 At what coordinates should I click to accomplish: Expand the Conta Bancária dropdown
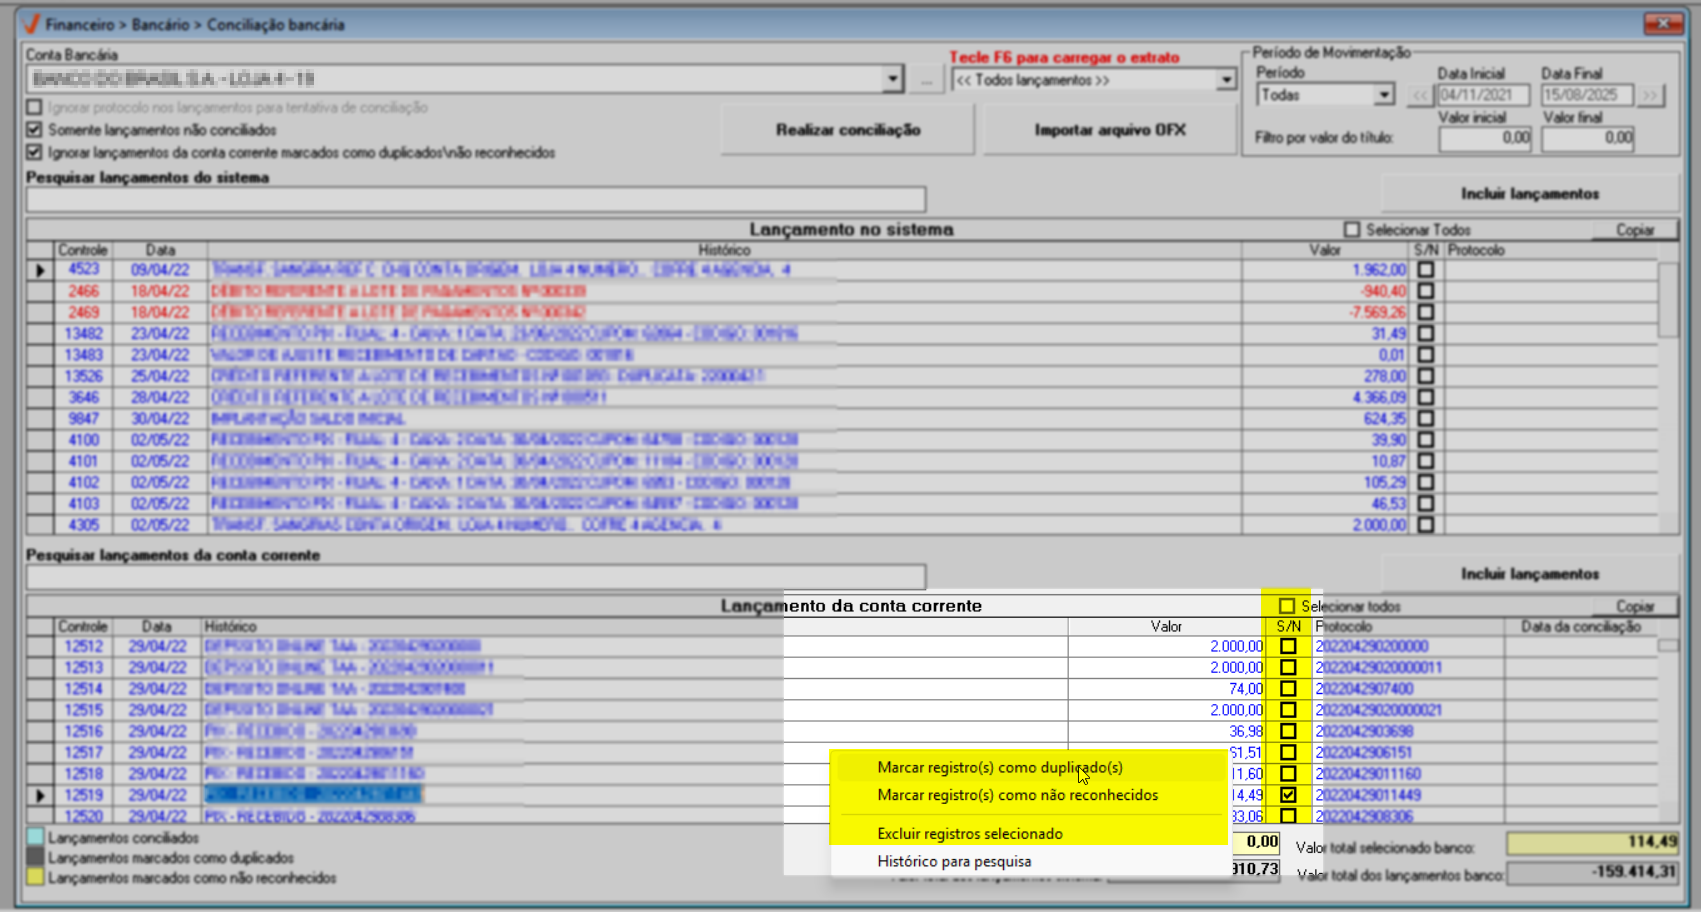click(892, 79)
